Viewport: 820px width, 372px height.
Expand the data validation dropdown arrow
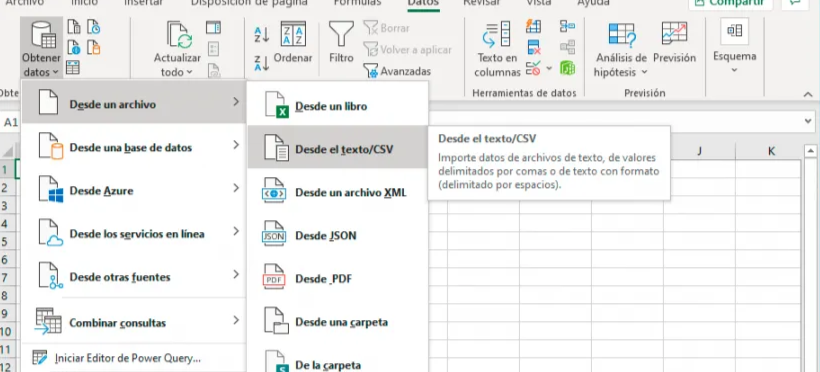(x=549, y=68)
